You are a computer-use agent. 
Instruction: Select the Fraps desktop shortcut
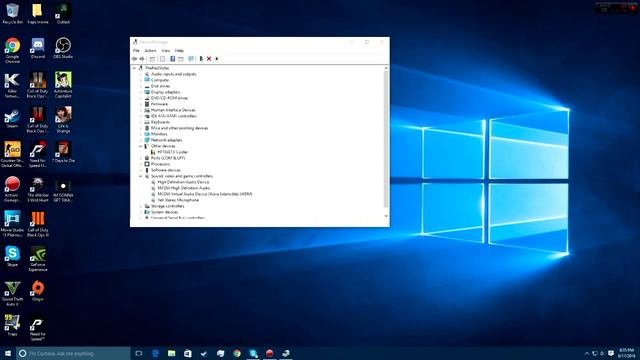[12, 325]
